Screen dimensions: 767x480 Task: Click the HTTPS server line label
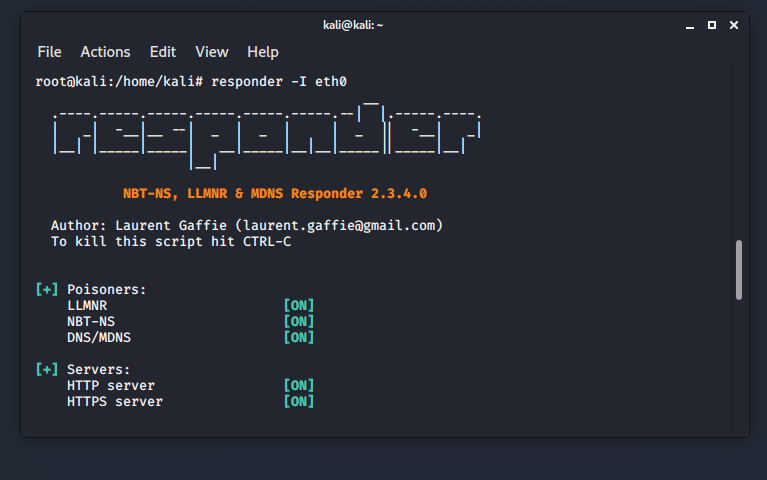coord(114,401)
